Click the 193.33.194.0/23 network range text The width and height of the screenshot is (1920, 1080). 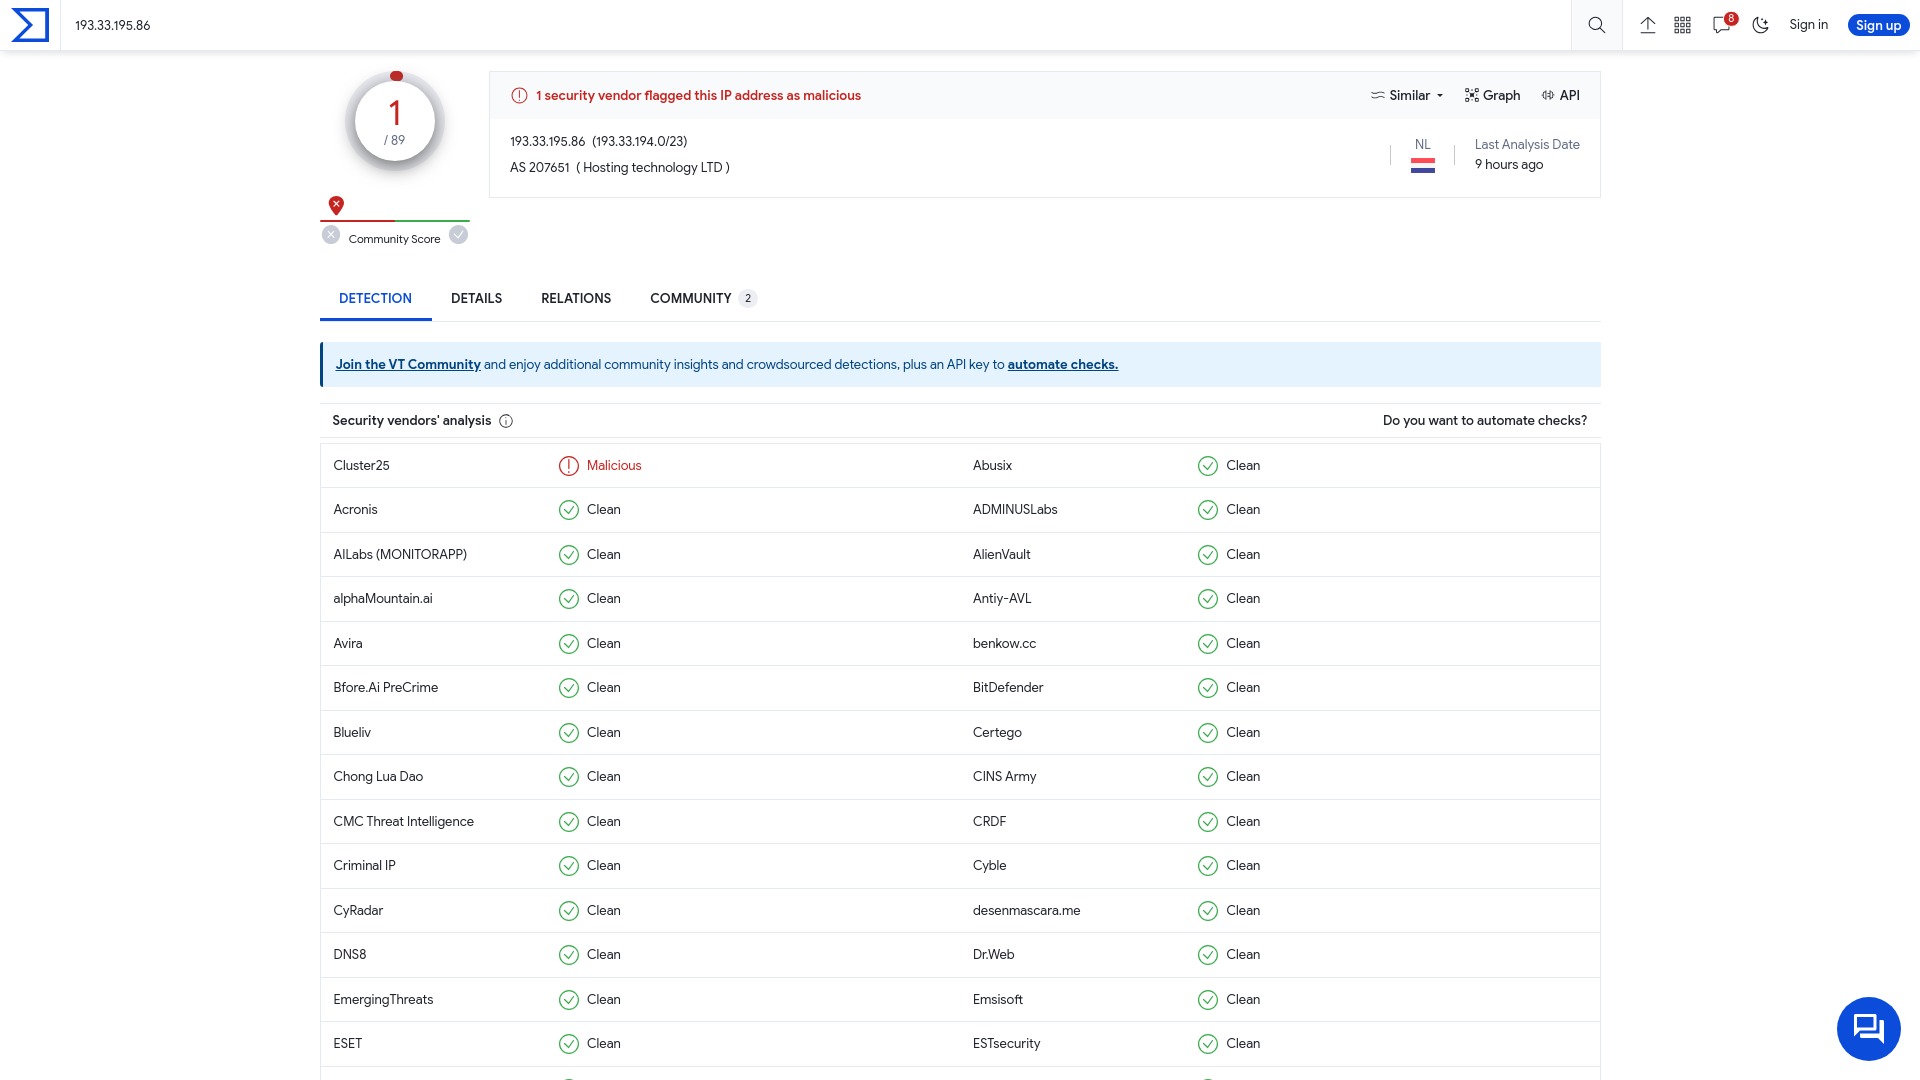tap(640, 142)
